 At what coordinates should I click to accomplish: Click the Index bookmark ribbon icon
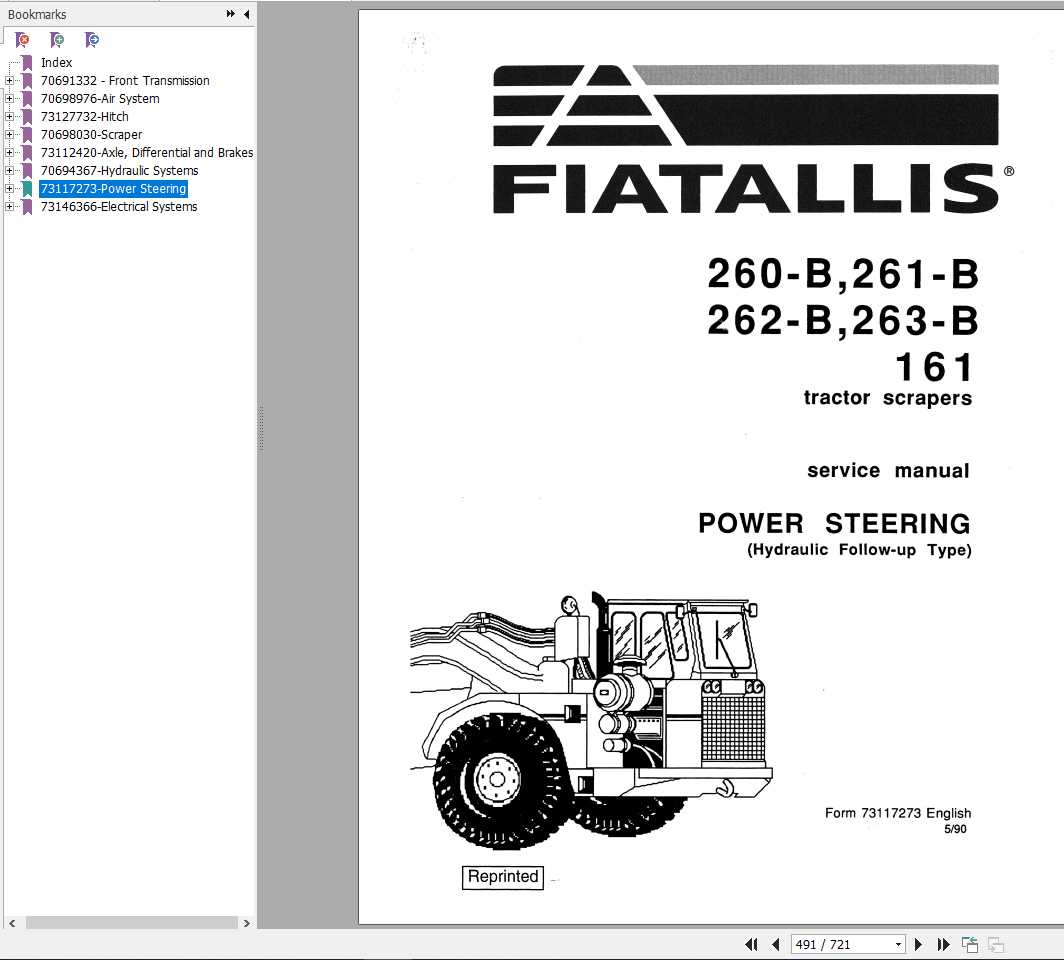(27, 62)
